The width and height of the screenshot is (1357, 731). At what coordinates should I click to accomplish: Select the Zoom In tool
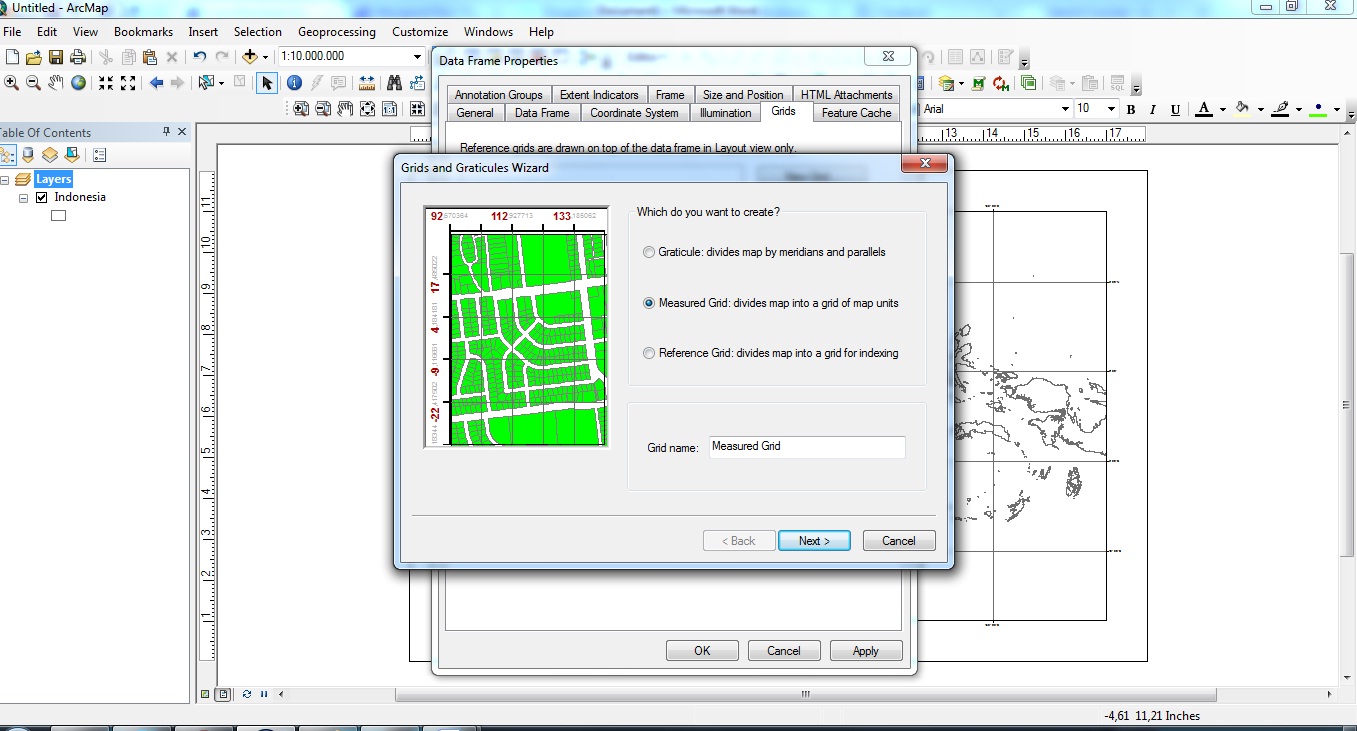coord(11,83)
